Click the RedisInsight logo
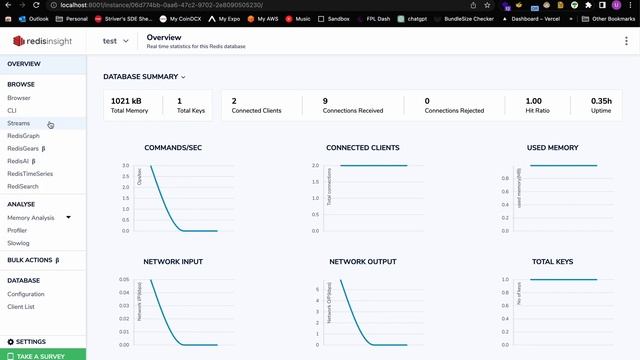The image size is (640, 360). tap(42, 41)
